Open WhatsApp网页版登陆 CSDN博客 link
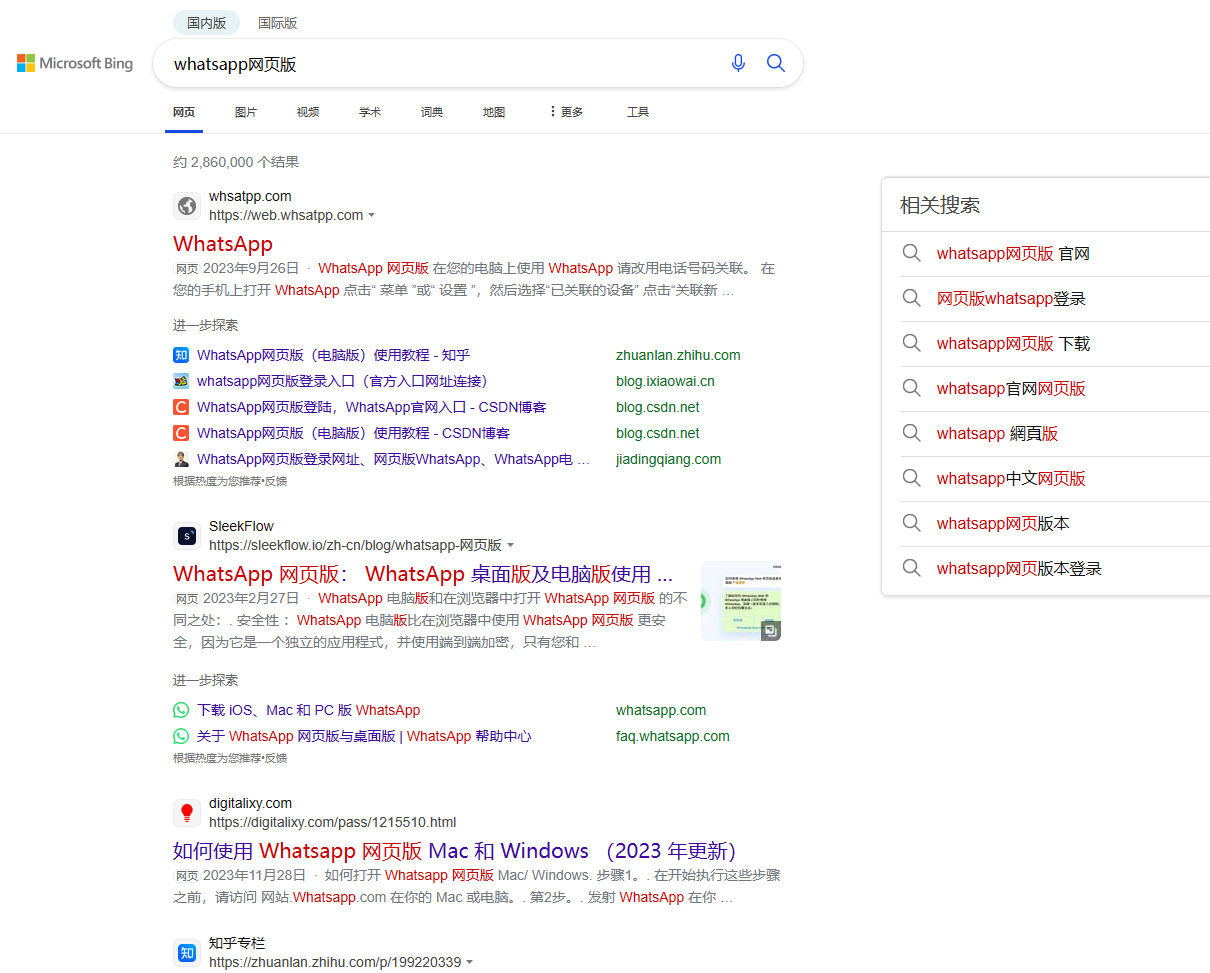 point(371,407)
